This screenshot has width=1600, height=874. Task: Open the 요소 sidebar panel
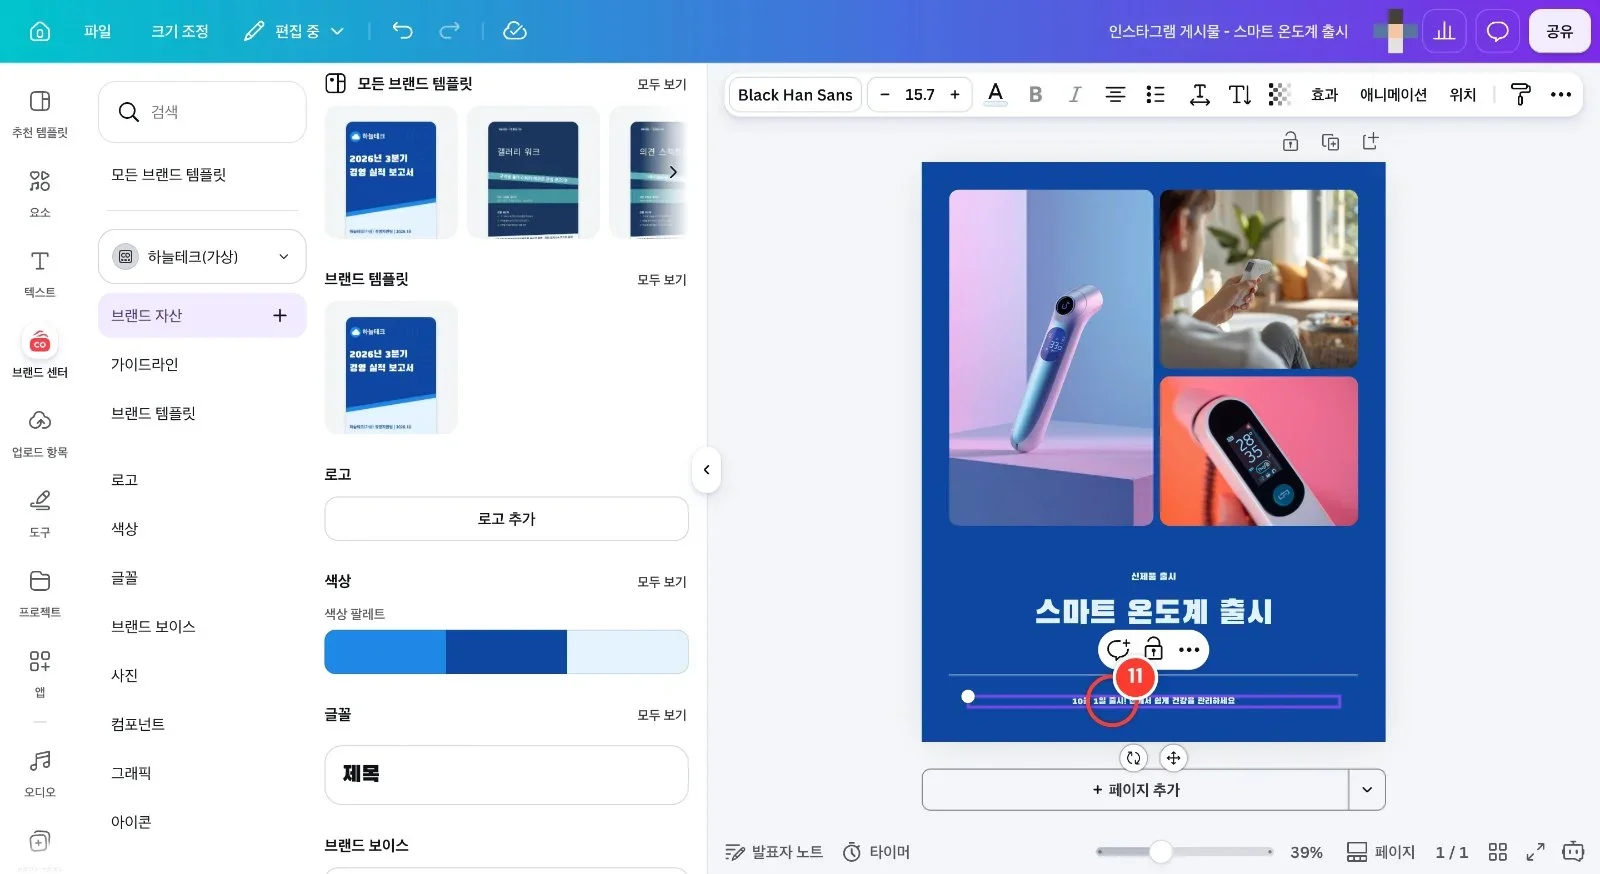[40, 193]
